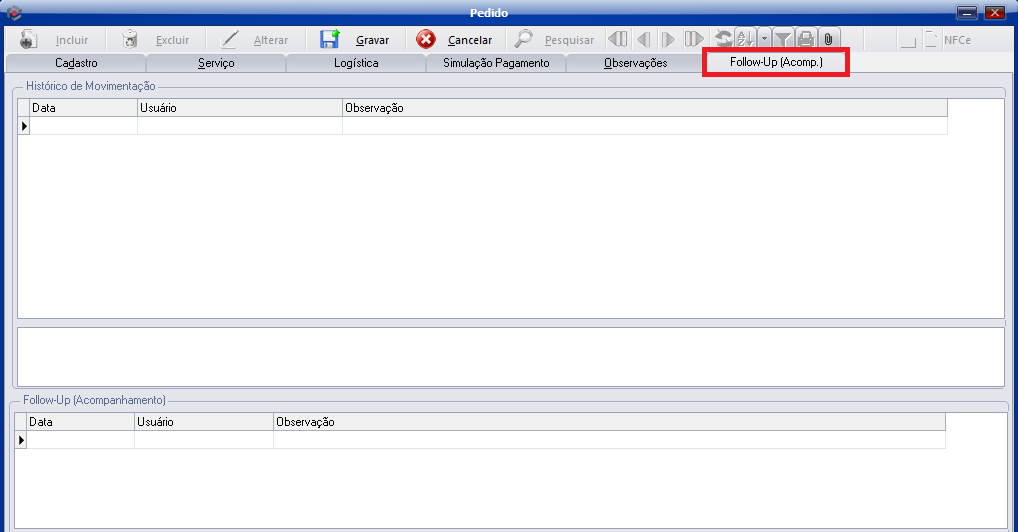
Task: Go to next record arrow
Action: pos(668,40)
